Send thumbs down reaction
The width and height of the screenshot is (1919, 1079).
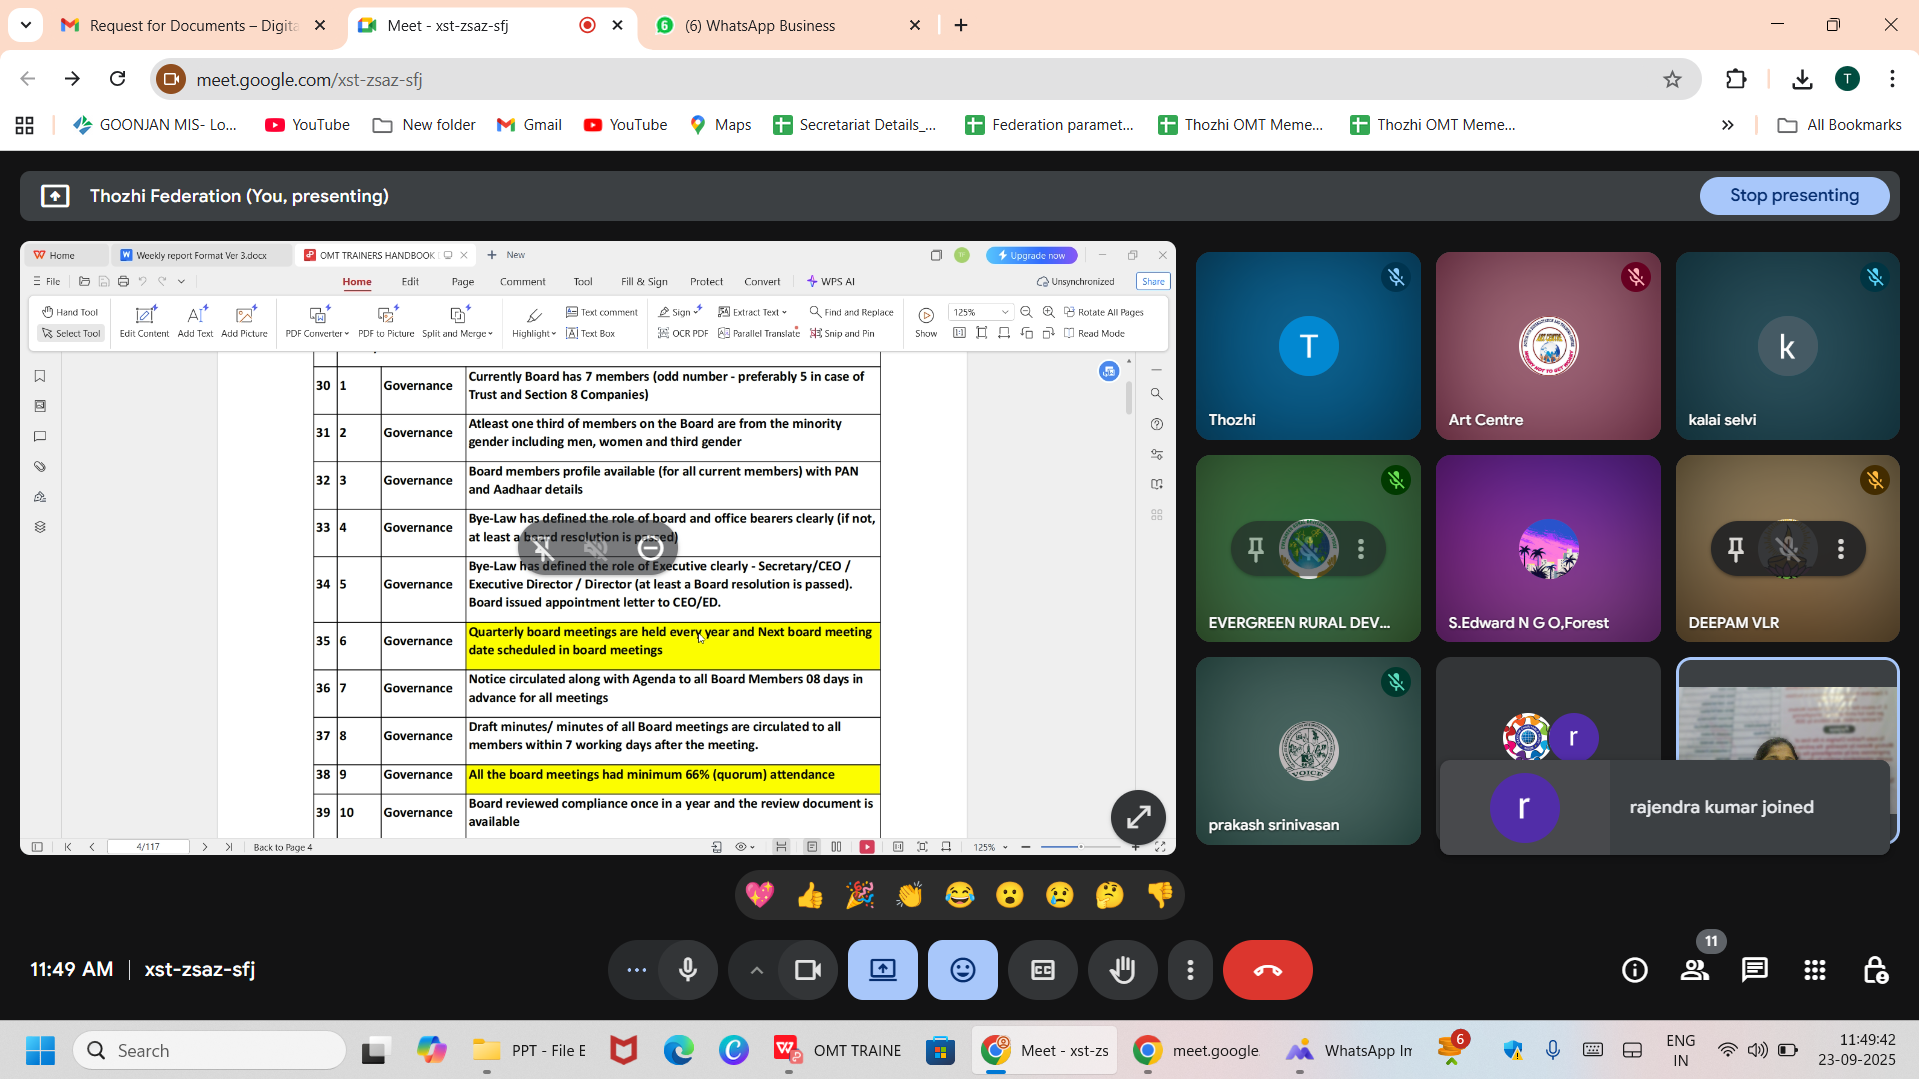(1160, 894)
